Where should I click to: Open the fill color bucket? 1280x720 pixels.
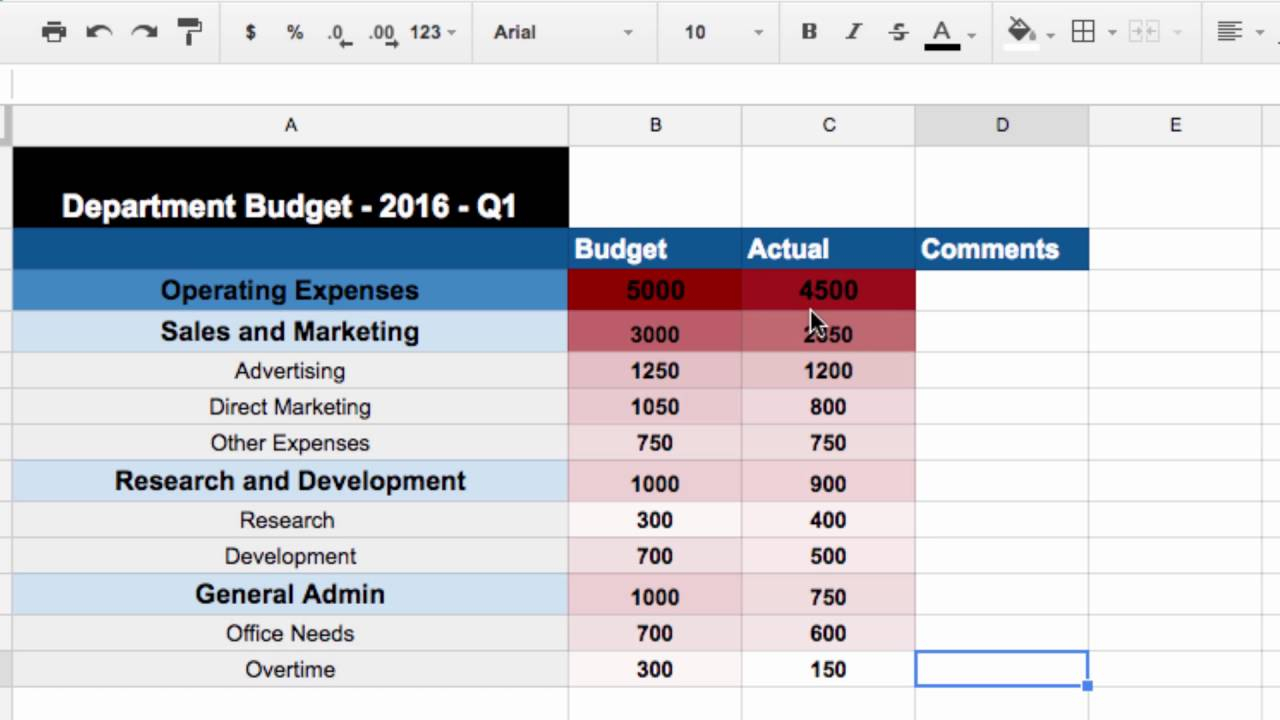(1022, 32)
